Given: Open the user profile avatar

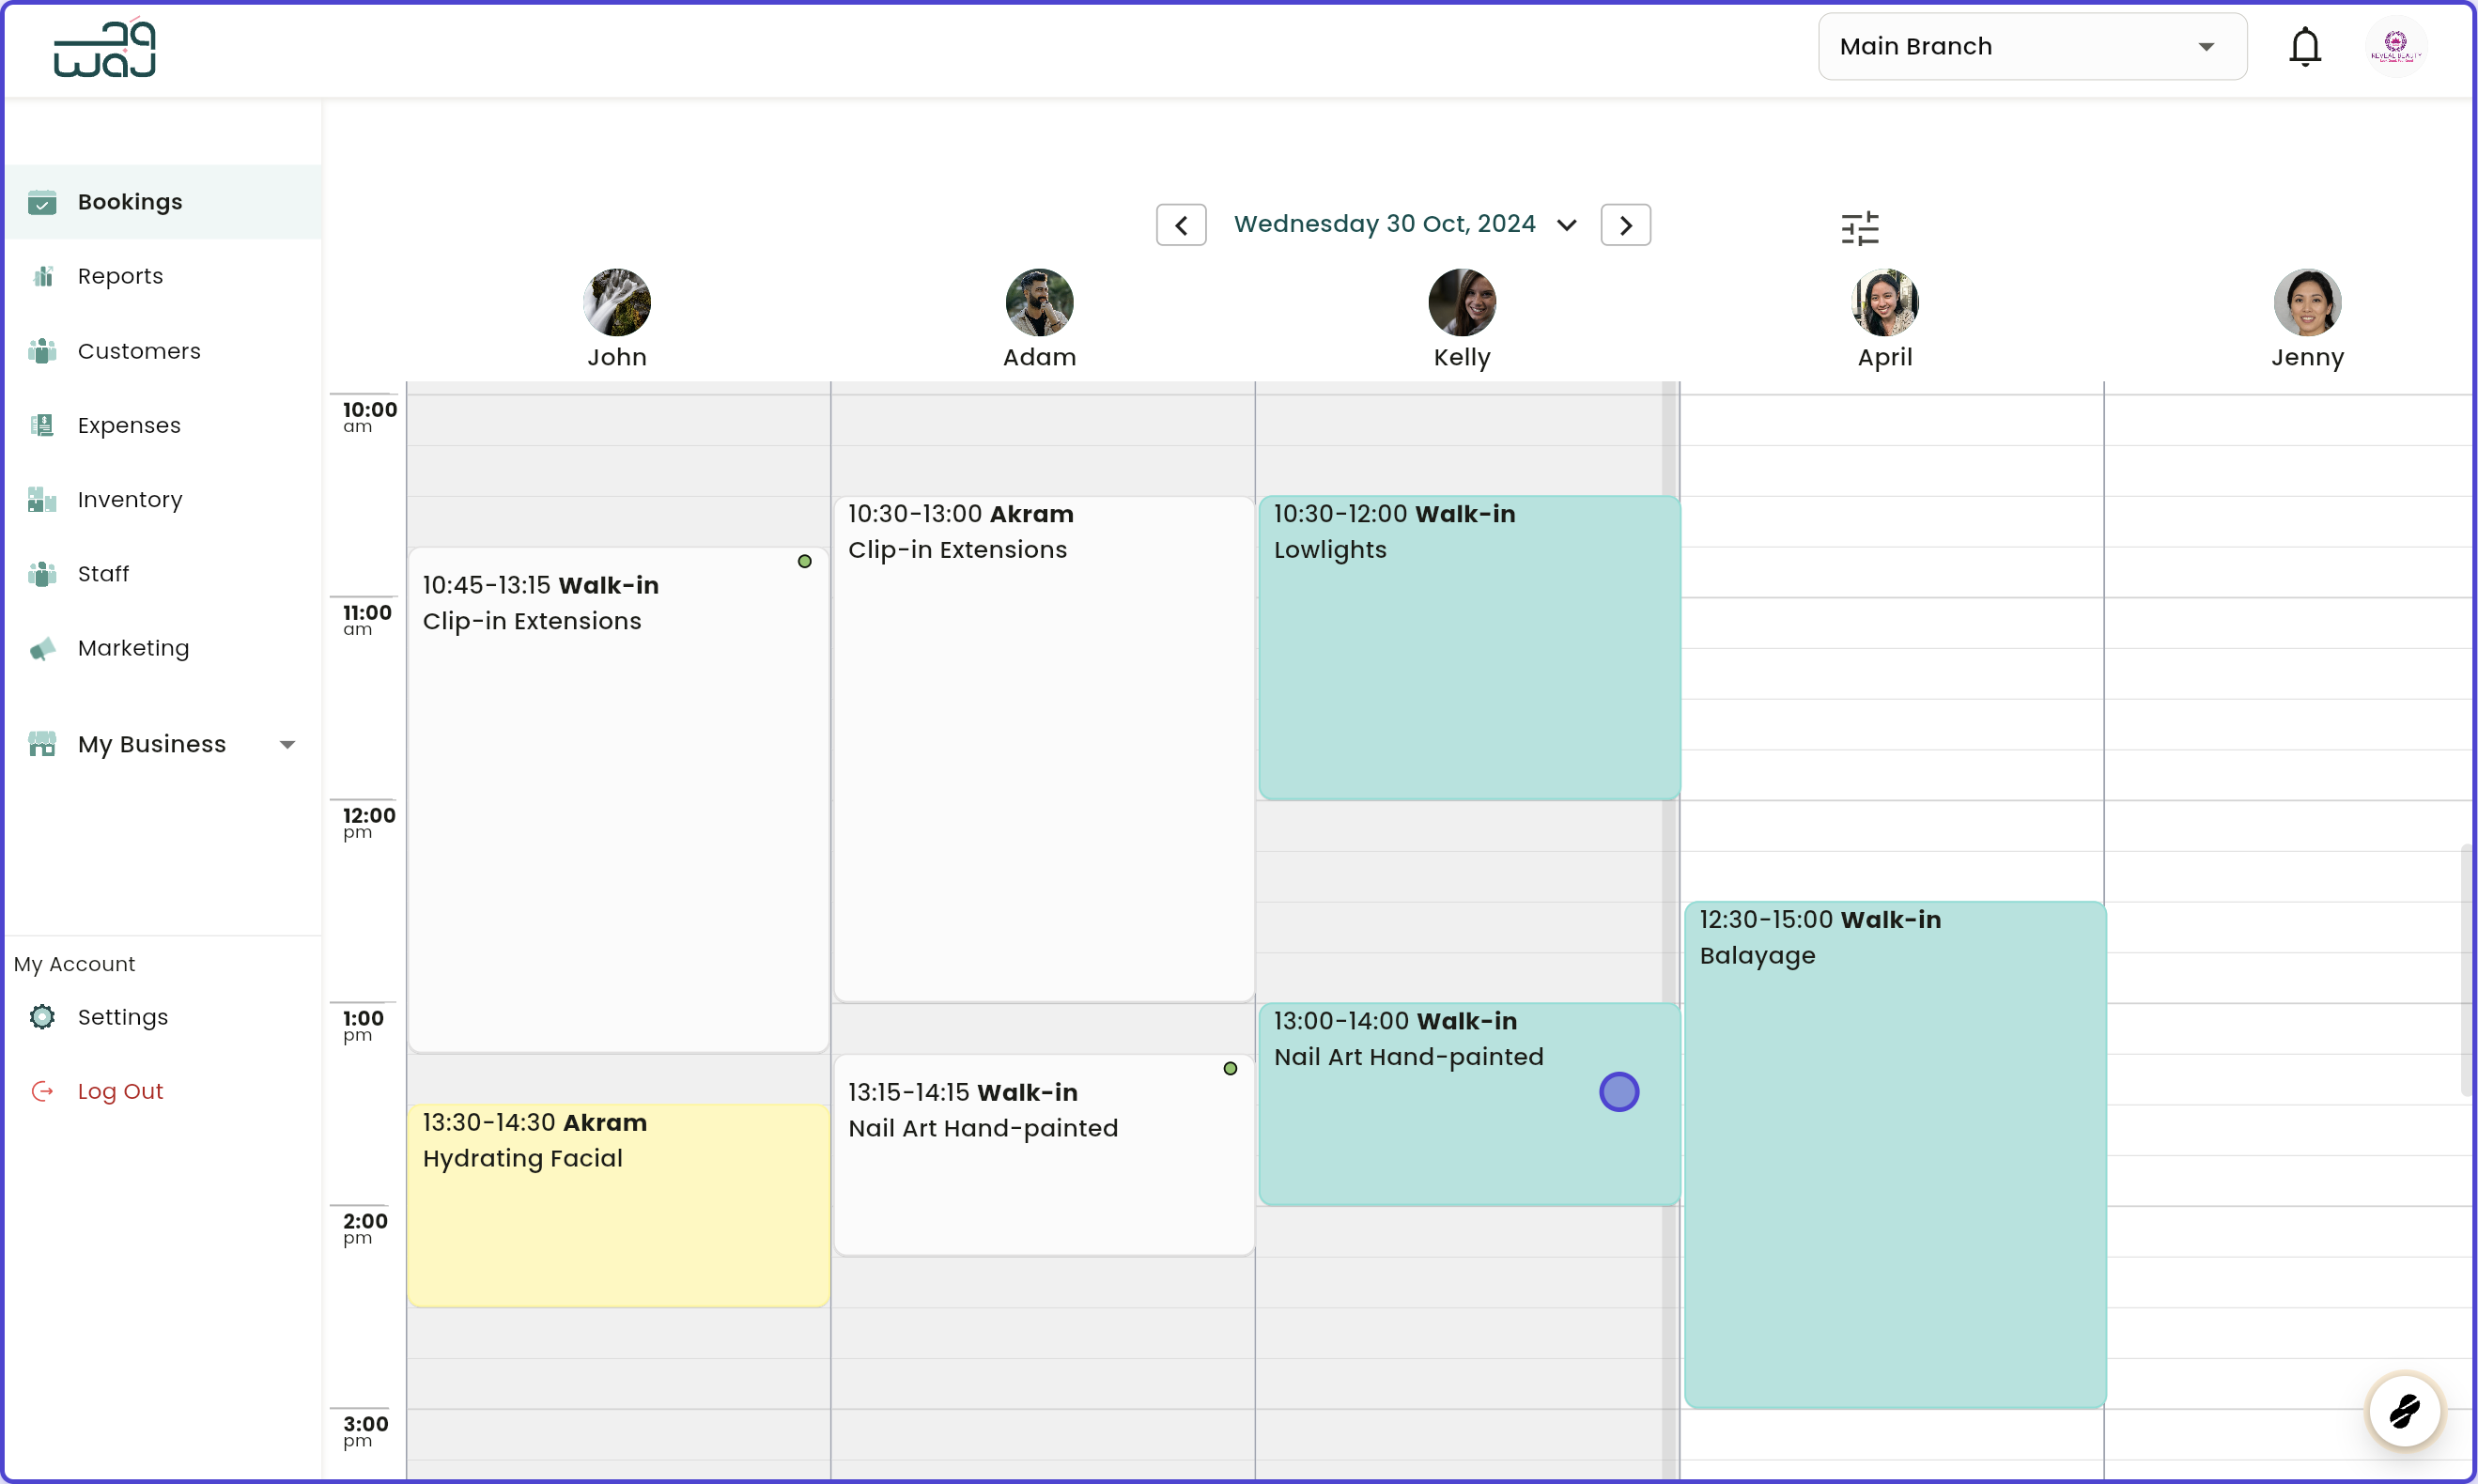Looking at the screenshot, I should tap(2396, 46).
